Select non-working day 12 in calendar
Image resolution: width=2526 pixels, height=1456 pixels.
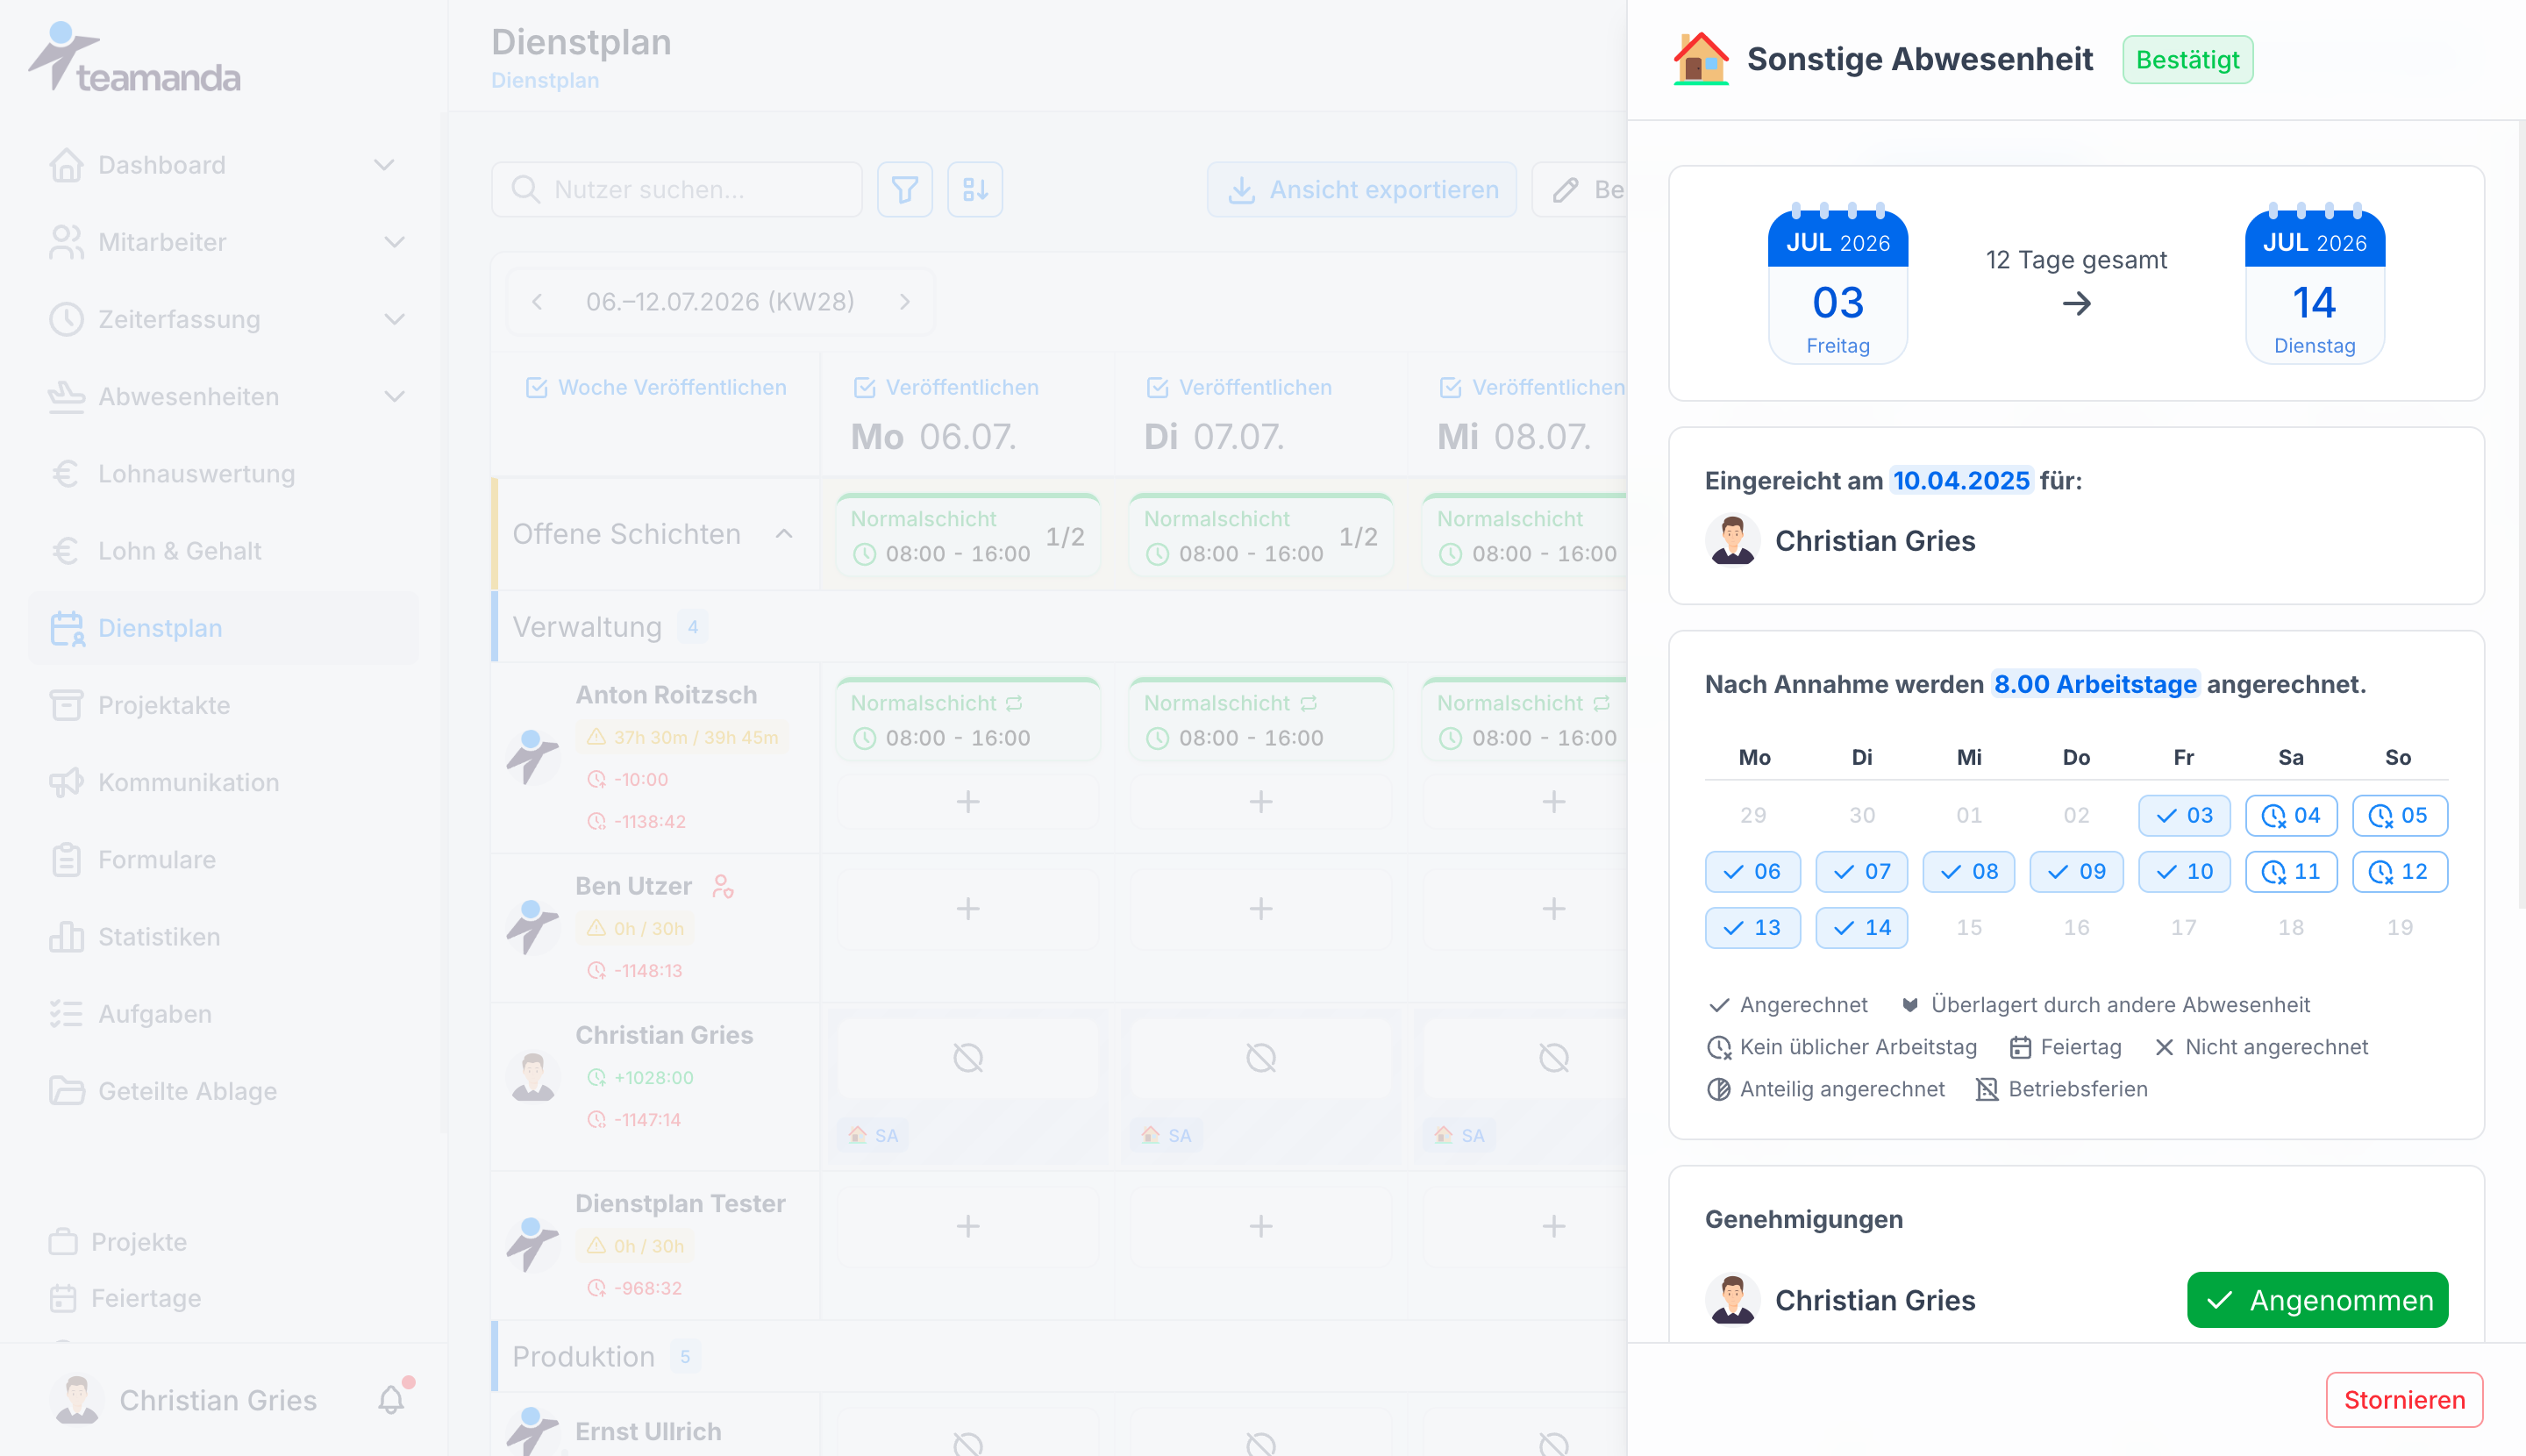pos(2398,871)
